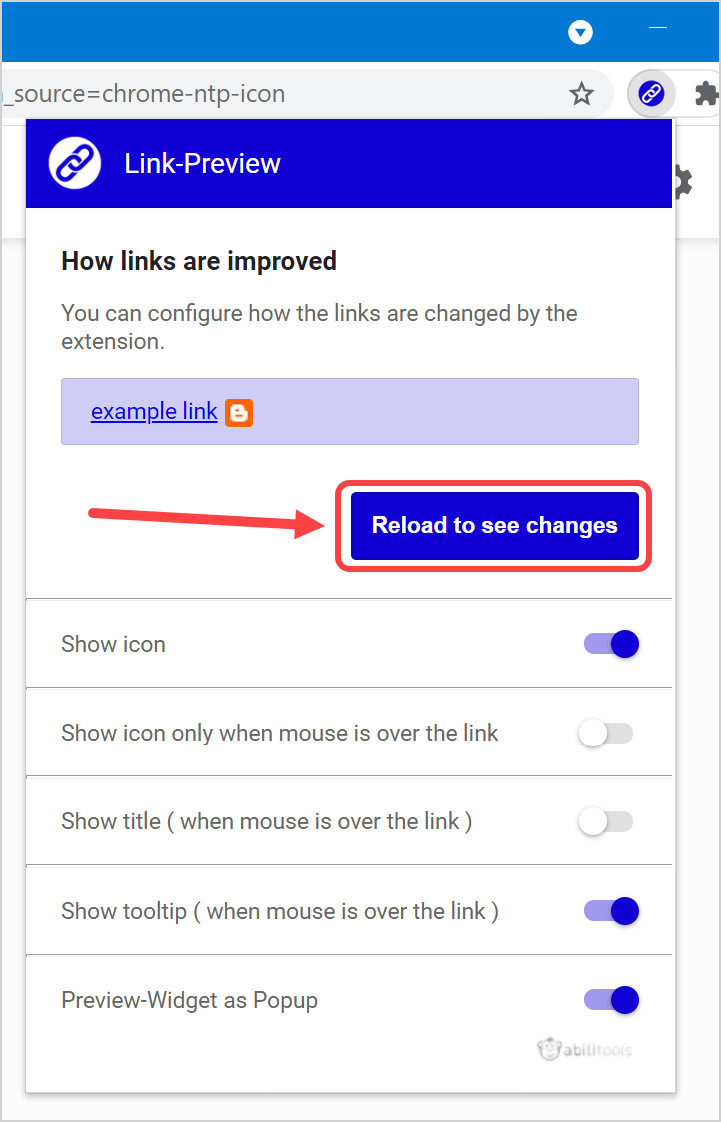The height and width of the screenshot is (1122, 721).
Task: Open the example link
Action: pos(154,412)
